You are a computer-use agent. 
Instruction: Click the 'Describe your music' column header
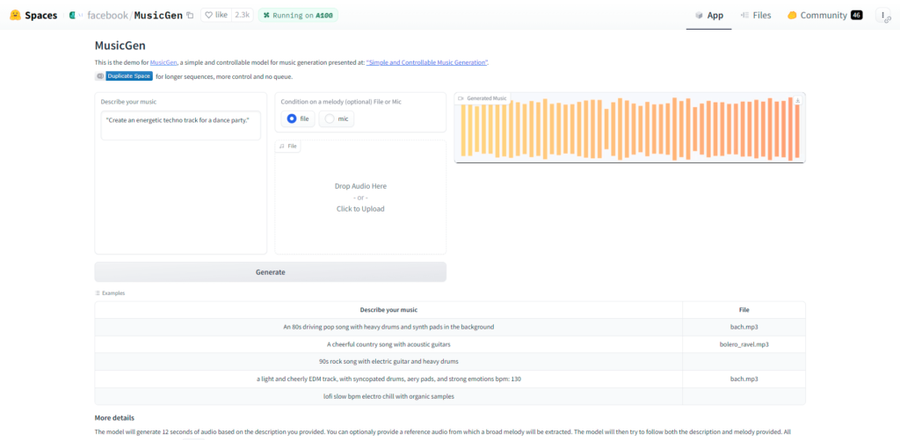[x=389, y=310]
